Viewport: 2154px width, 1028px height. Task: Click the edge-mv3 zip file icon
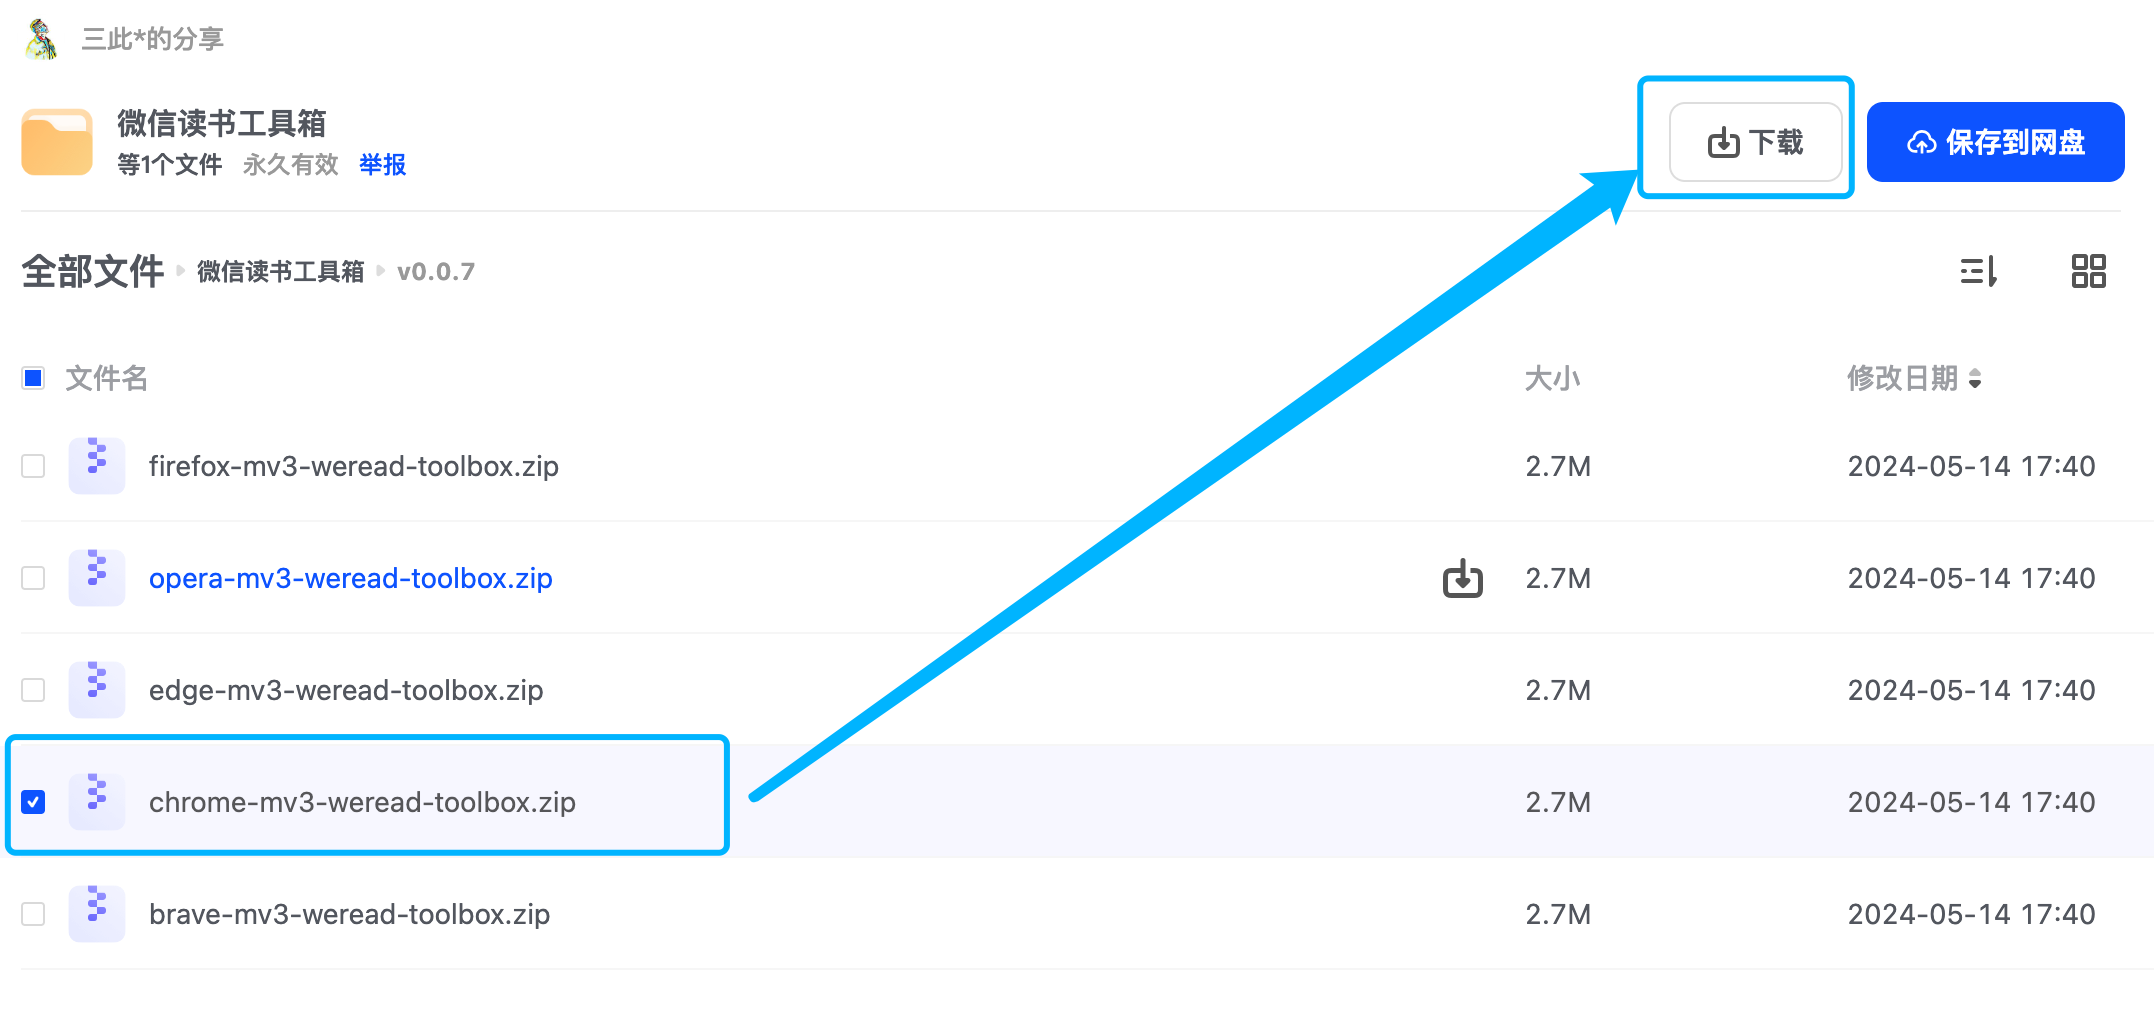[x=97, y=690]
